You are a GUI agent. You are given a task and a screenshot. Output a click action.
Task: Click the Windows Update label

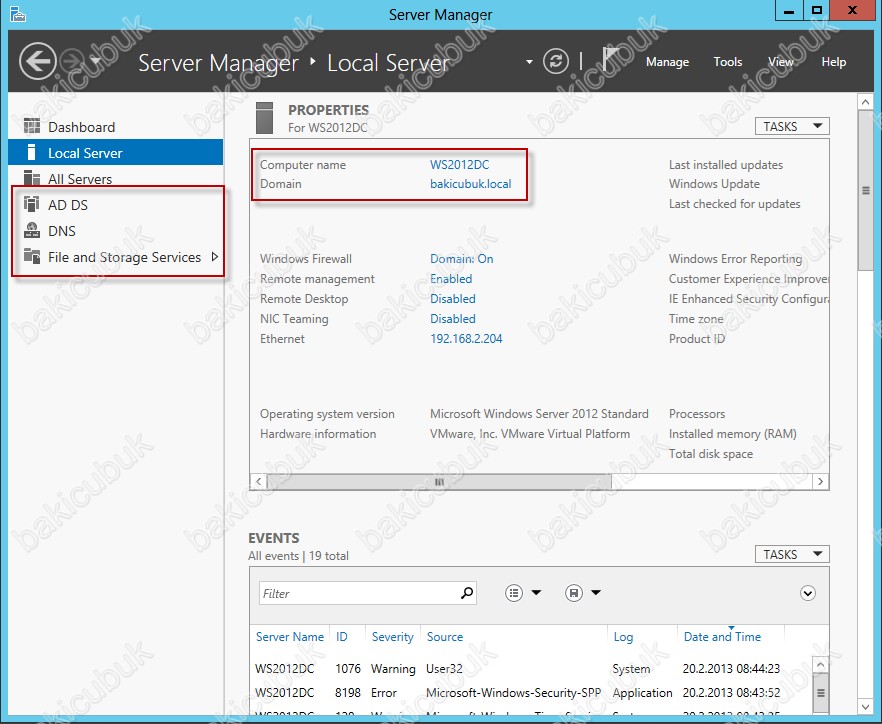[x=714, y=184]
